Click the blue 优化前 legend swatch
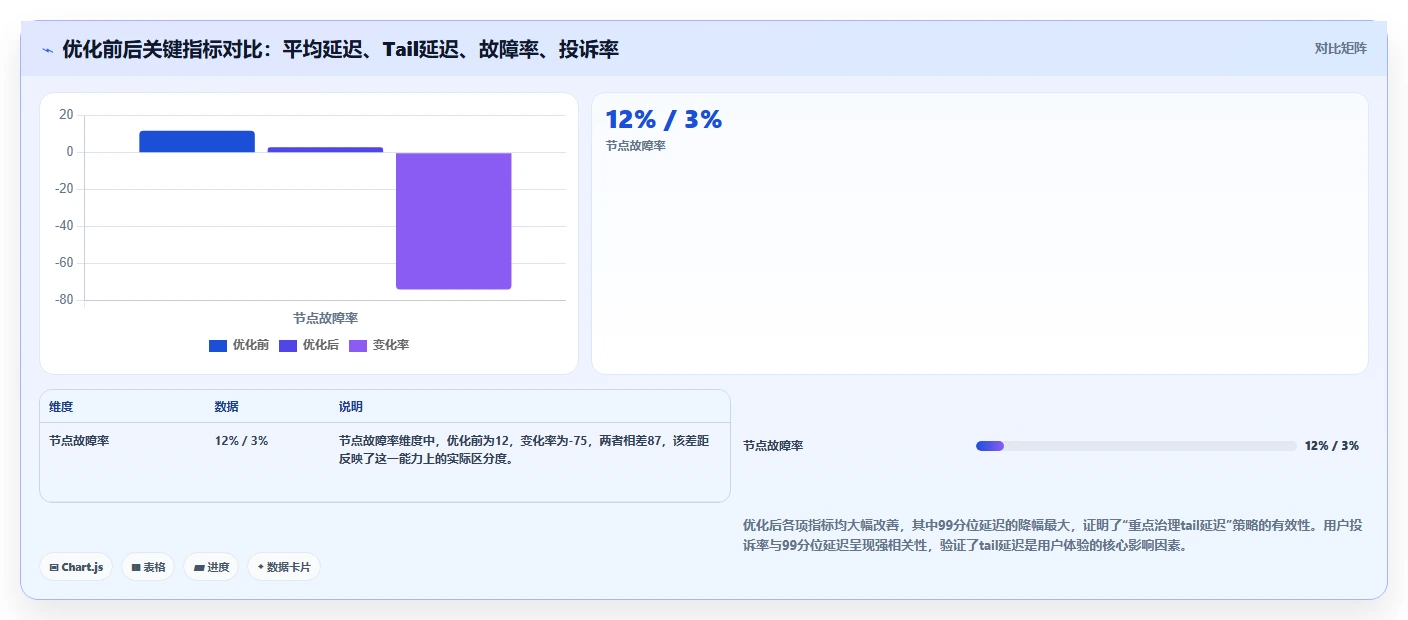 point(218,346)
